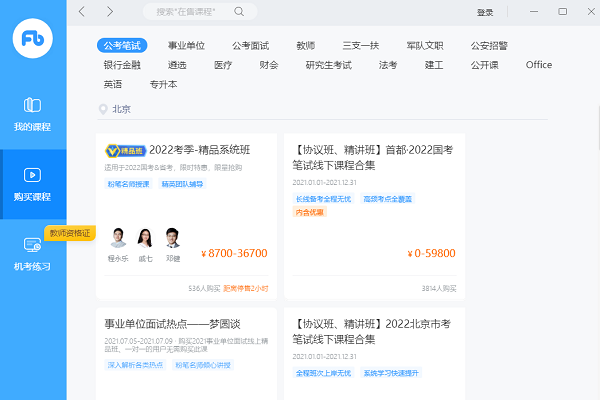Click the location pin icon
The height and width of the screenshot is (400, 600).
[x=103, y=109]
